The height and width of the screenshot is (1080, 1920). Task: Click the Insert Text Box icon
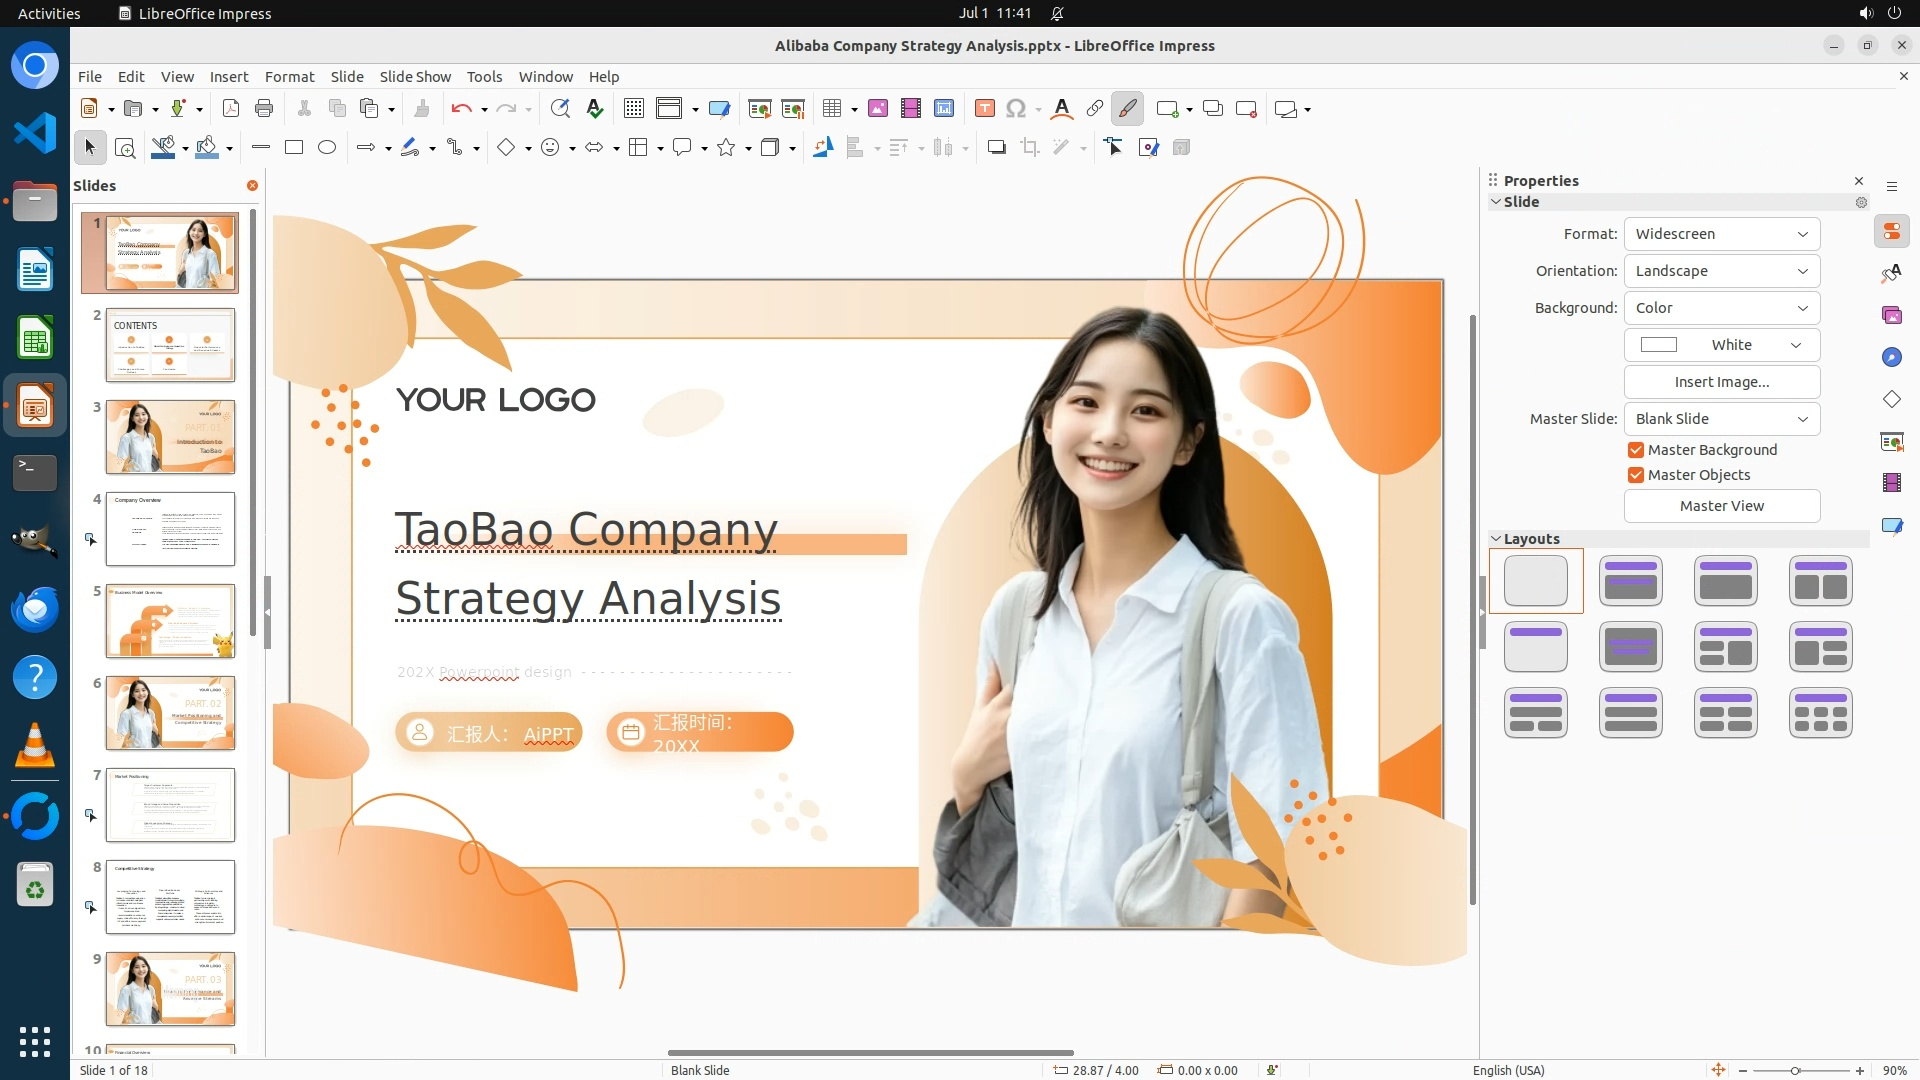pos(985,109)
